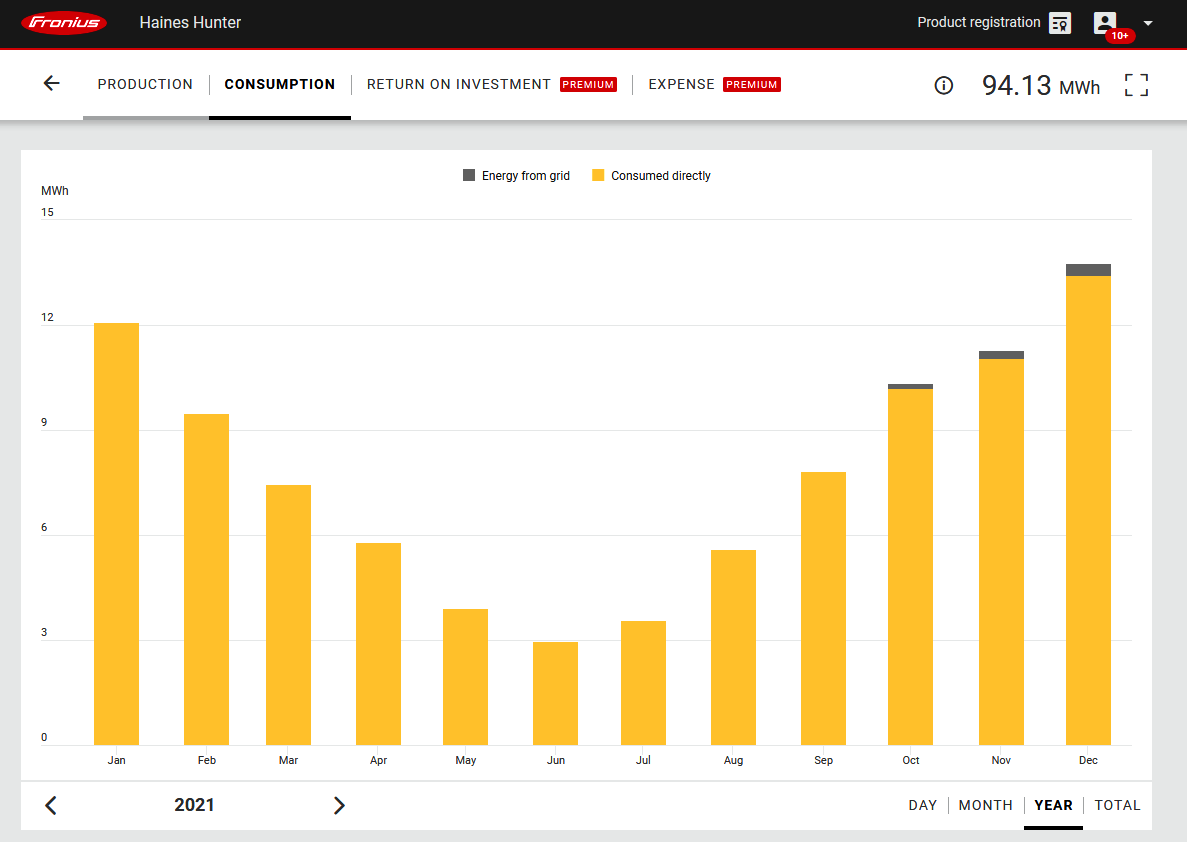Image resolution: width=1187 pixels, height=842 pixels.
Task: Open Return on Investment premium tab
Action: click(459, 84)
